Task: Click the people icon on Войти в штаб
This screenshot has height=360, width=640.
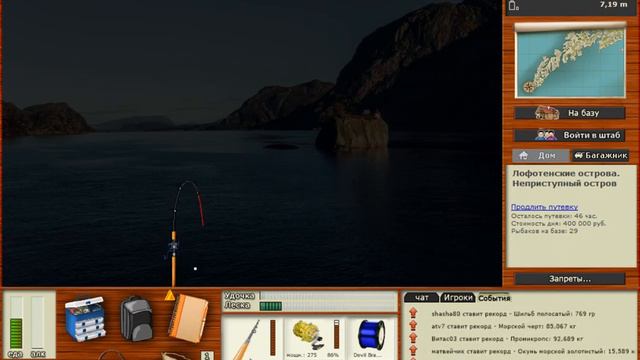Action: (546, 135)
